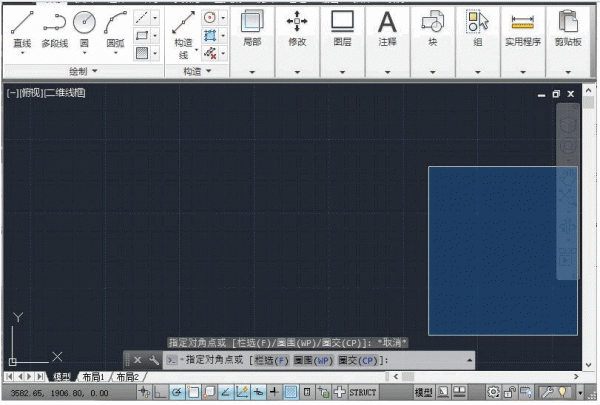Expand the command line history arrow
600x405 pixels.
click(469, 360)
